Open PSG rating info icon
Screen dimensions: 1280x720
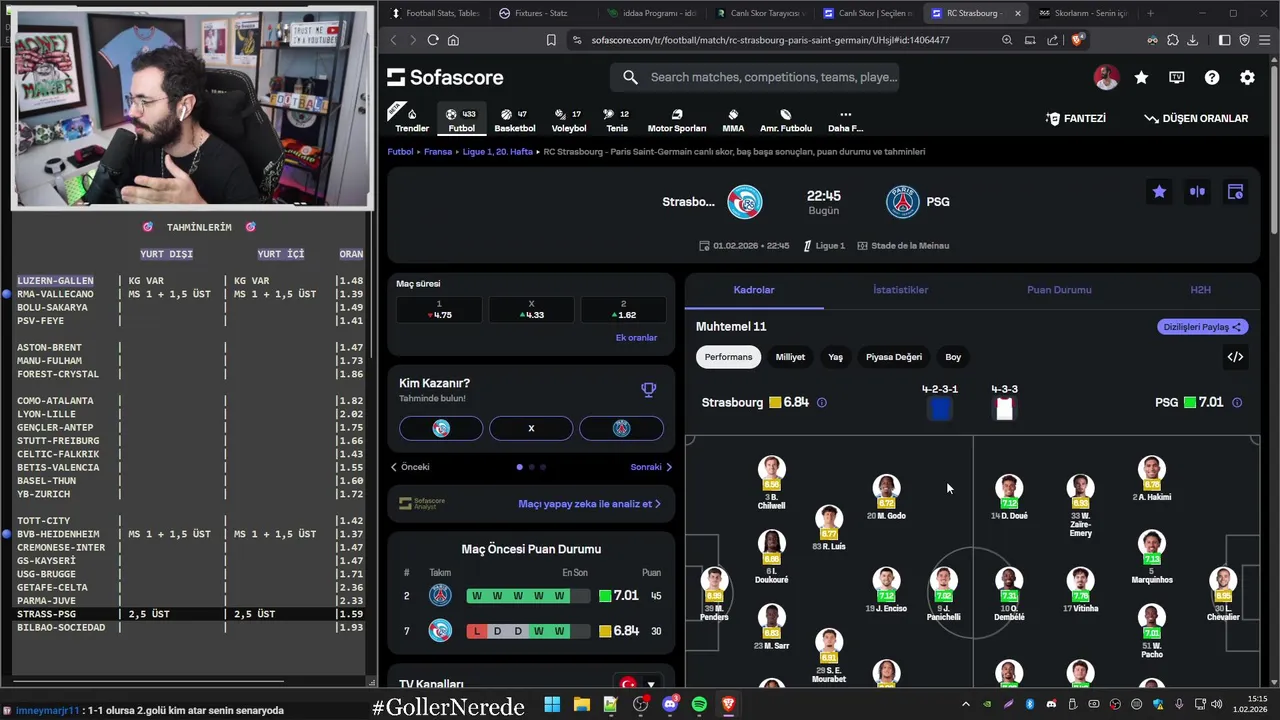tap(1237, 403)
